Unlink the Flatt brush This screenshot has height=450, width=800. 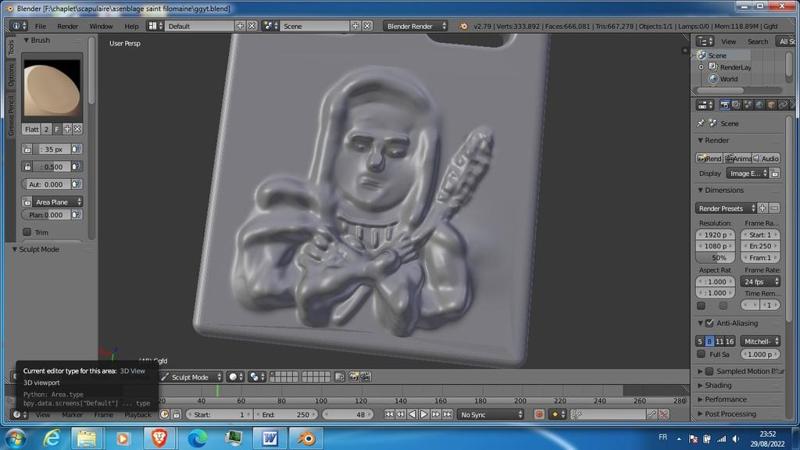(77, 129)
